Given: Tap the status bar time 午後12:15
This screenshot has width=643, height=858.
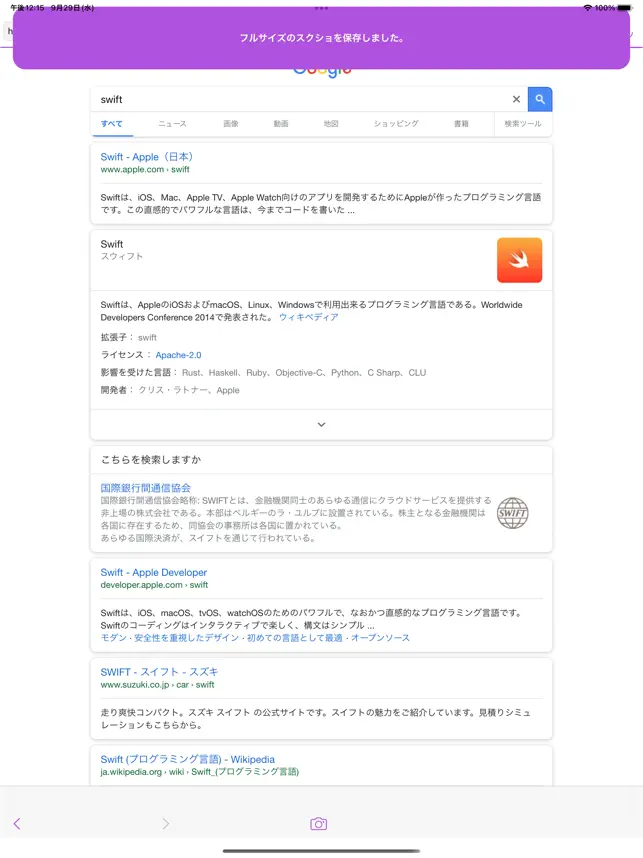Looking at the screenshot, I should [x=27, y=8].
